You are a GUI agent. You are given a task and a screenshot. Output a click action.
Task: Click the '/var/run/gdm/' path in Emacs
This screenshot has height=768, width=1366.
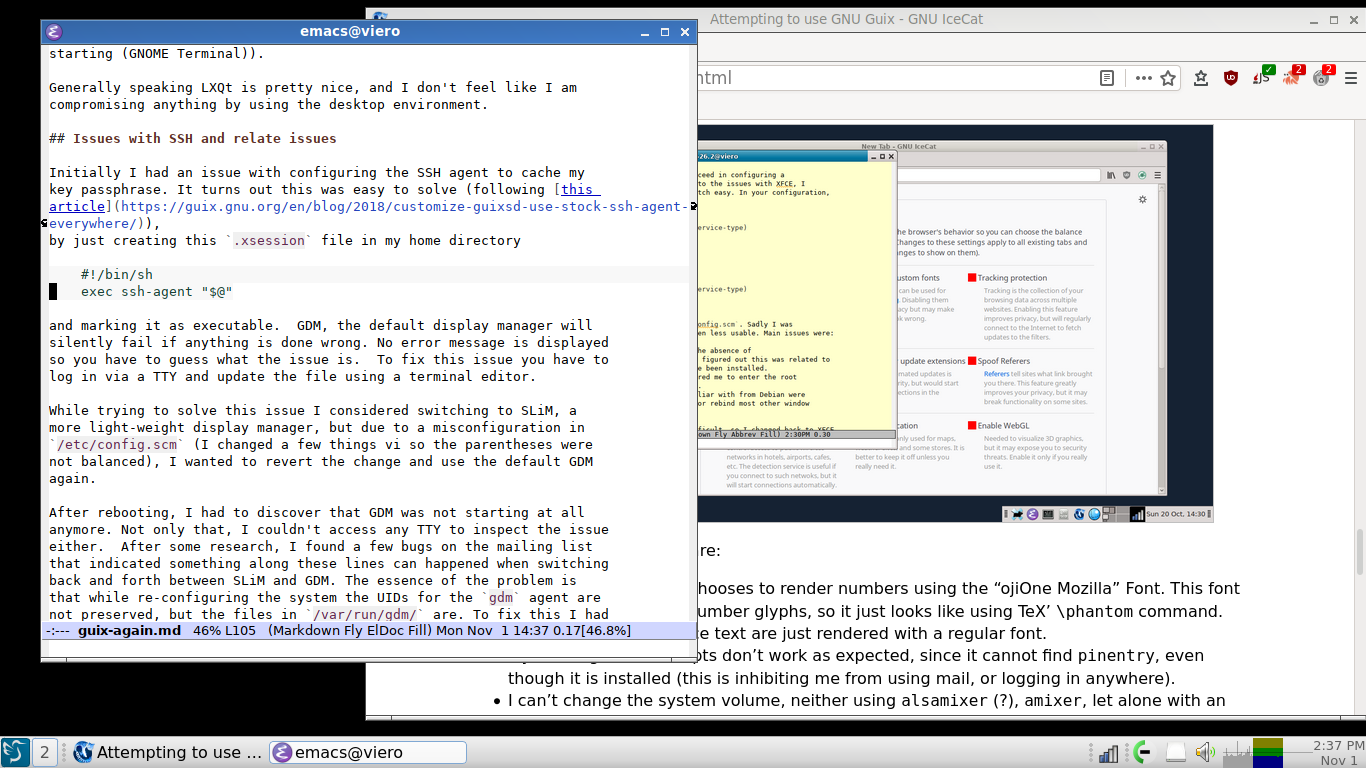[x=365, y=614]
